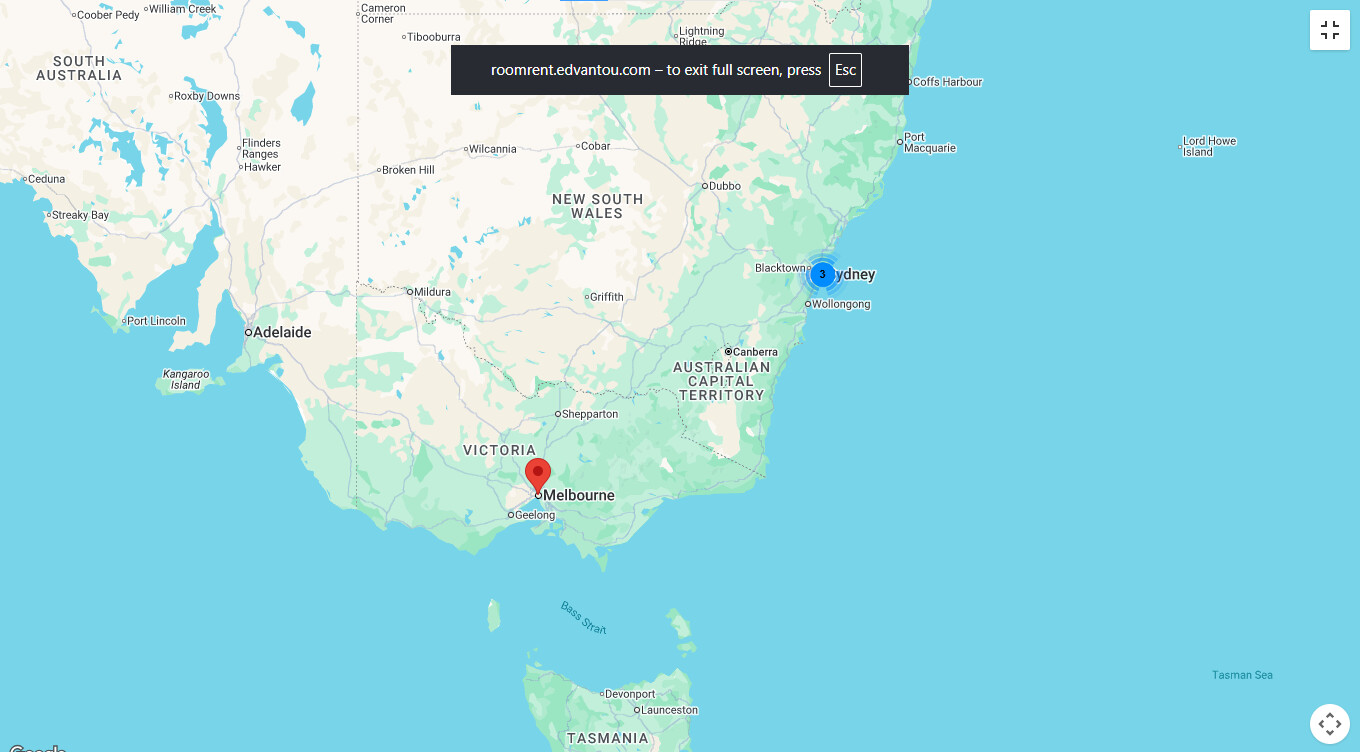This screenshot has height=752, width=1360.
Task: Select Mildura on the map
Action: point(432,292)
